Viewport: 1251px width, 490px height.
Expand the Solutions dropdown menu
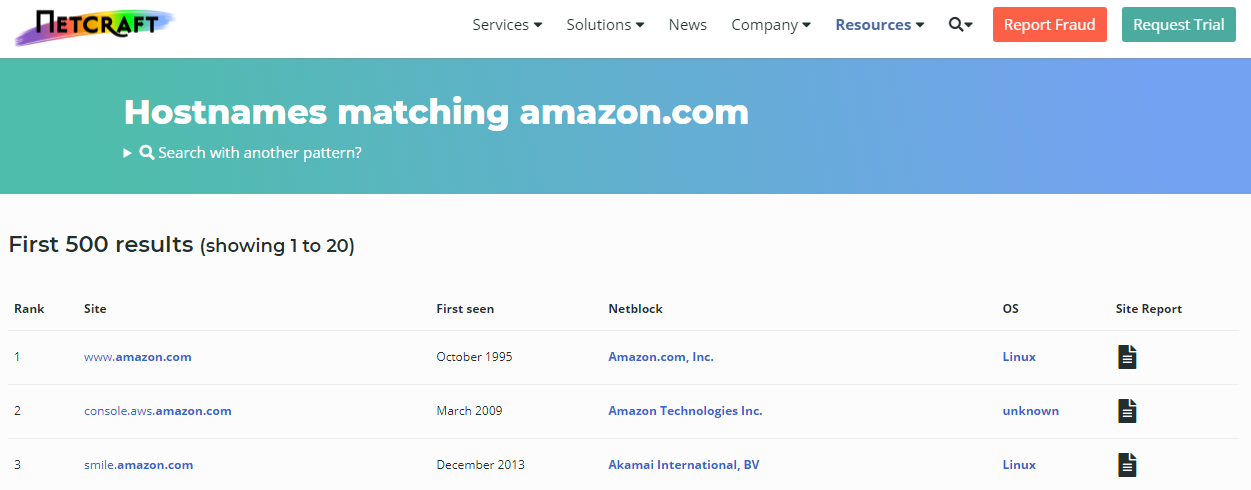pyautogui.click(x=605, y=25)
